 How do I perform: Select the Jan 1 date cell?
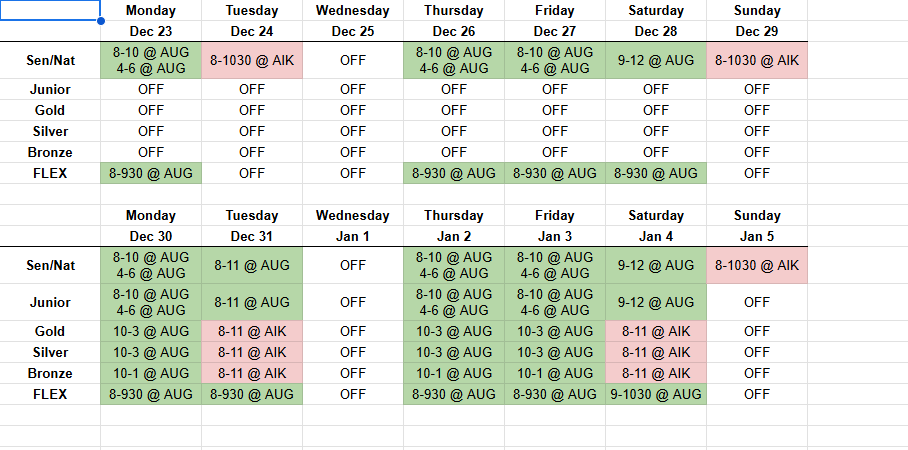(353, 237)
